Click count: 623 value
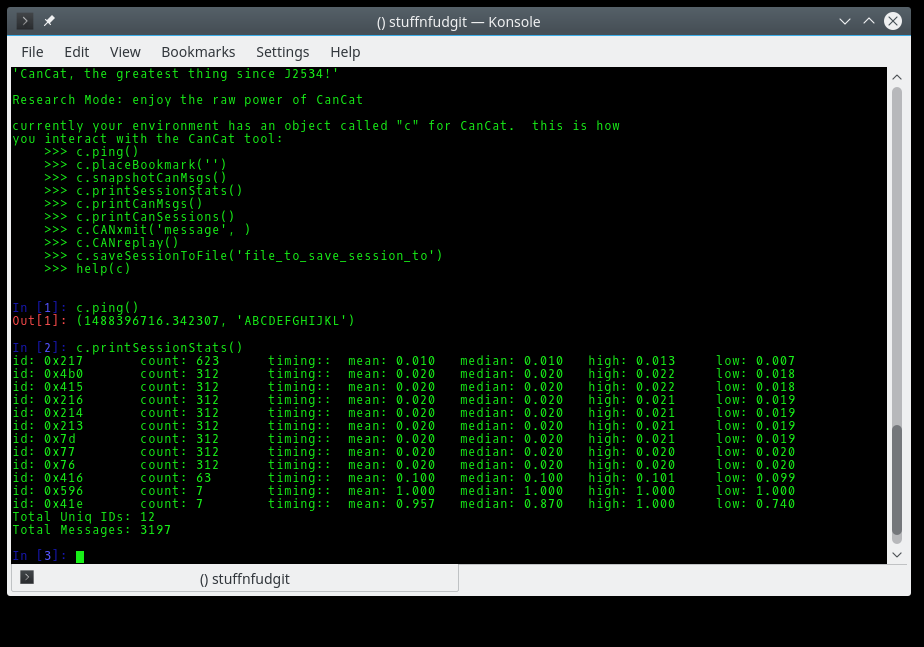Screen dimensions: 924x647 click(x=207, y=361)
